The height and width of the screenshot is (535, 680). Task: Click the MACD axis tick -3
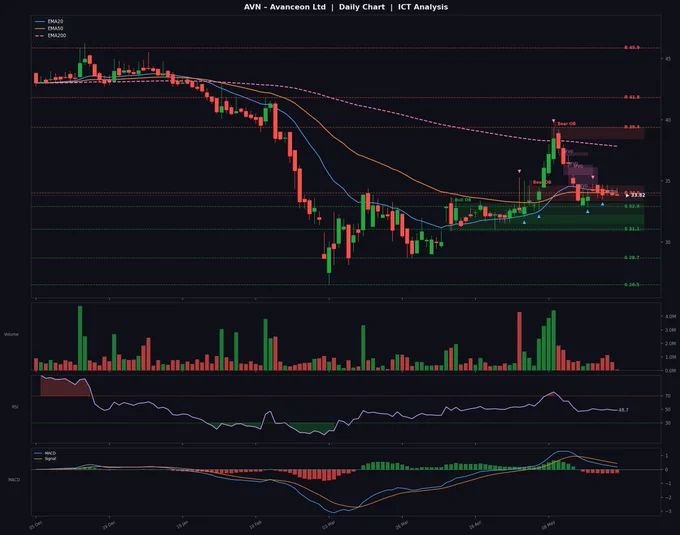(x=666, y=511)
